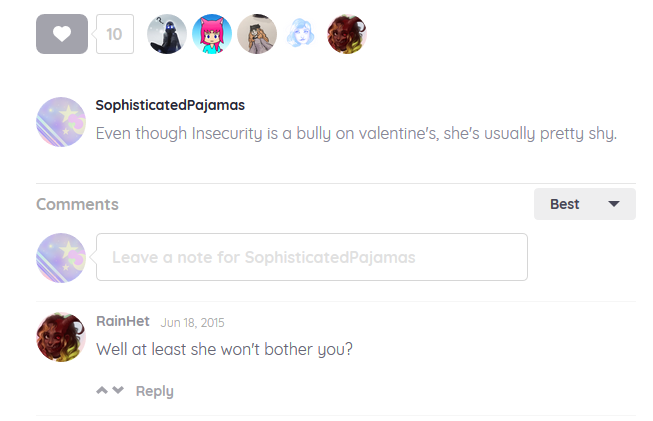This screenshot has width=653, height=421.
Task: Open the Best sort dropdown
Action: pyautogui.click(x=584, y=204)
